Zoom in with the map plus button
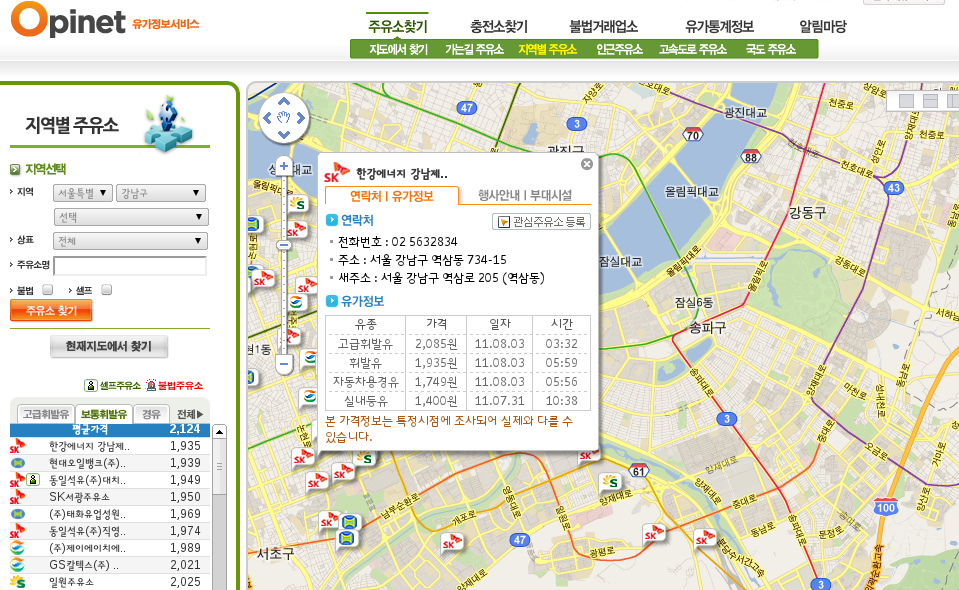Image resolution: width=959 pixels, height=590 pixels. point(284,166)
